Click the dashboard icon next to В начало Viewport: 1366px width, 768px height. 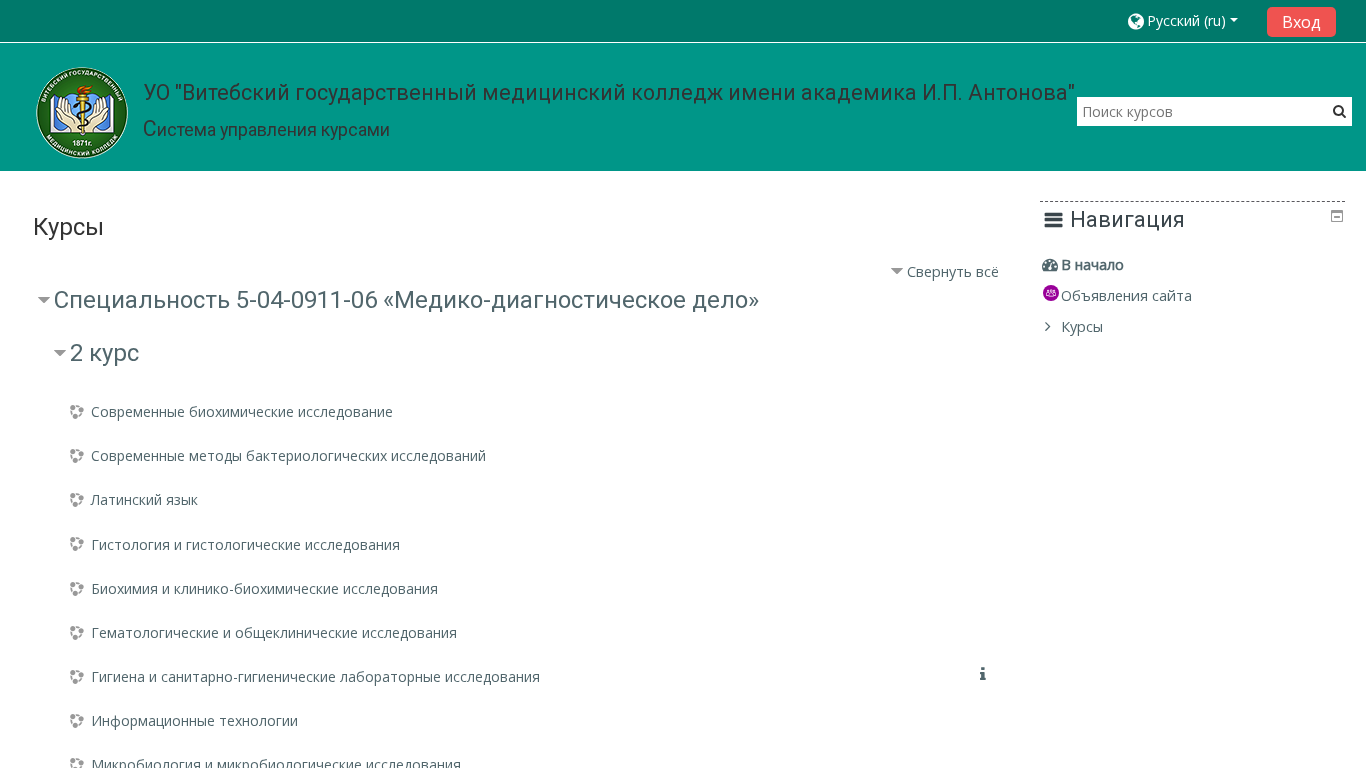coord(1050,265)
